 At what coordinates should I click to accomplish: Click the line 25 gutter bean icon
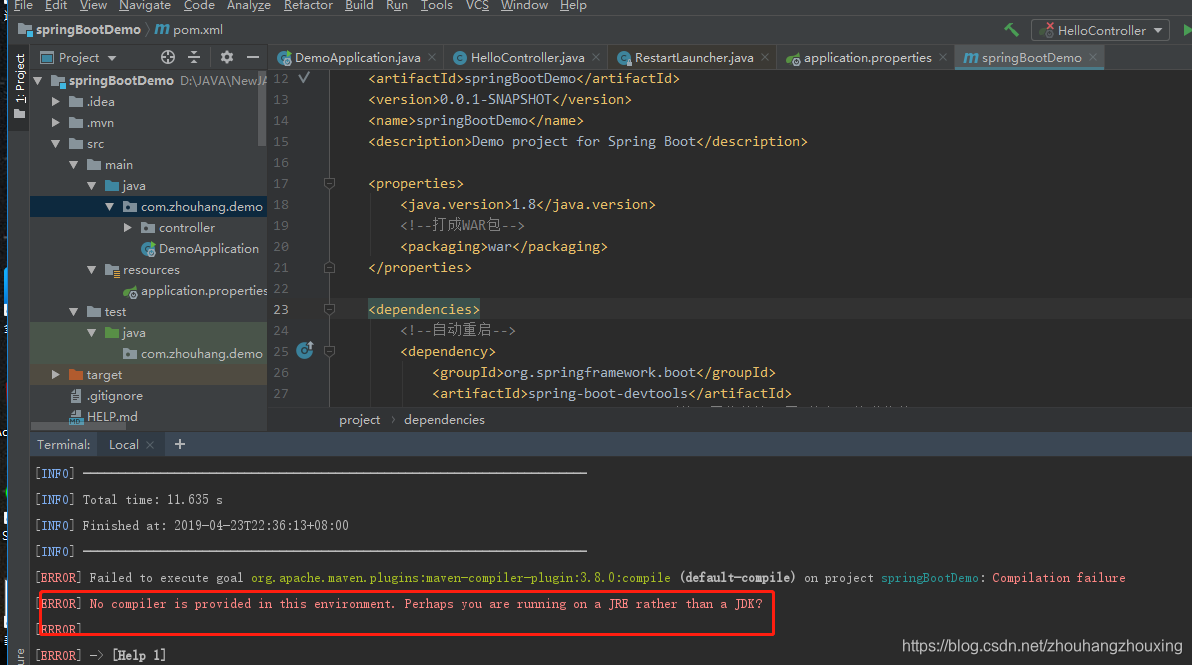coord(305,350)
